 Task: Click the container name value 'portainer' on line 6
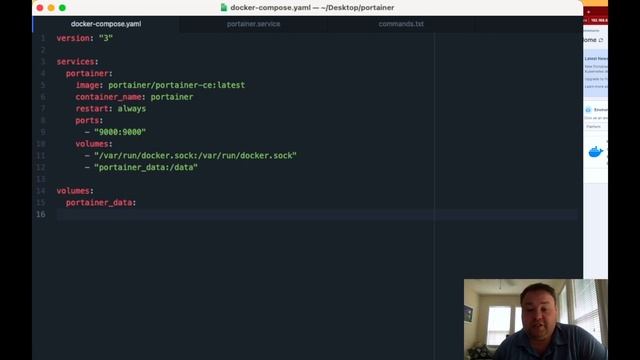172,97
